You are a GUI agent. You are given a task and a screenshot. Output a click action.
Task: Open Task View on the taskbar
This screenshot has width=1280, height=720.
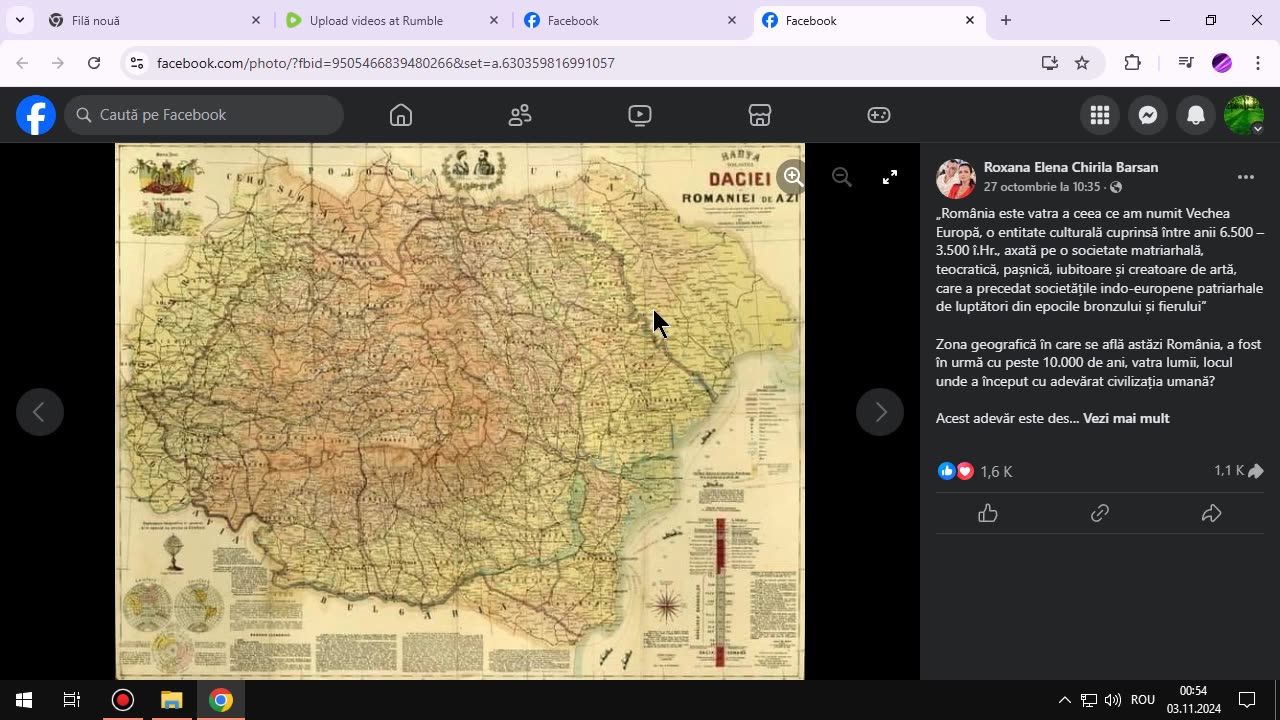pyautogui.click(x=72, y=700)
